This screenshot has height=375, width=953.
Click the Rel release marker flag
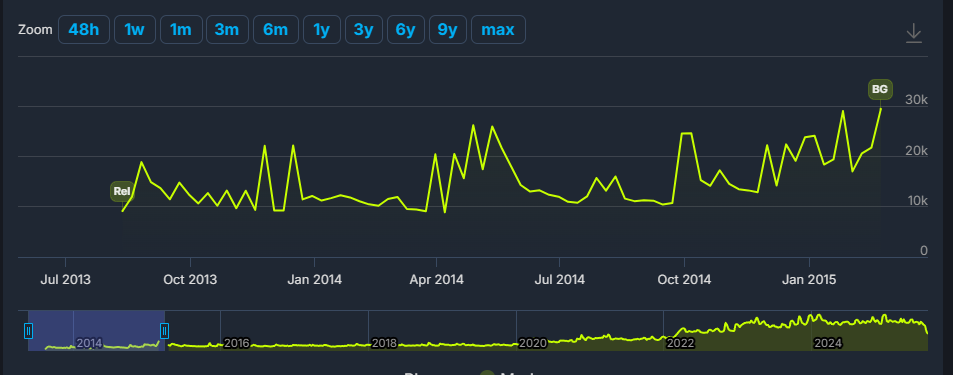(x=122, y=191)
